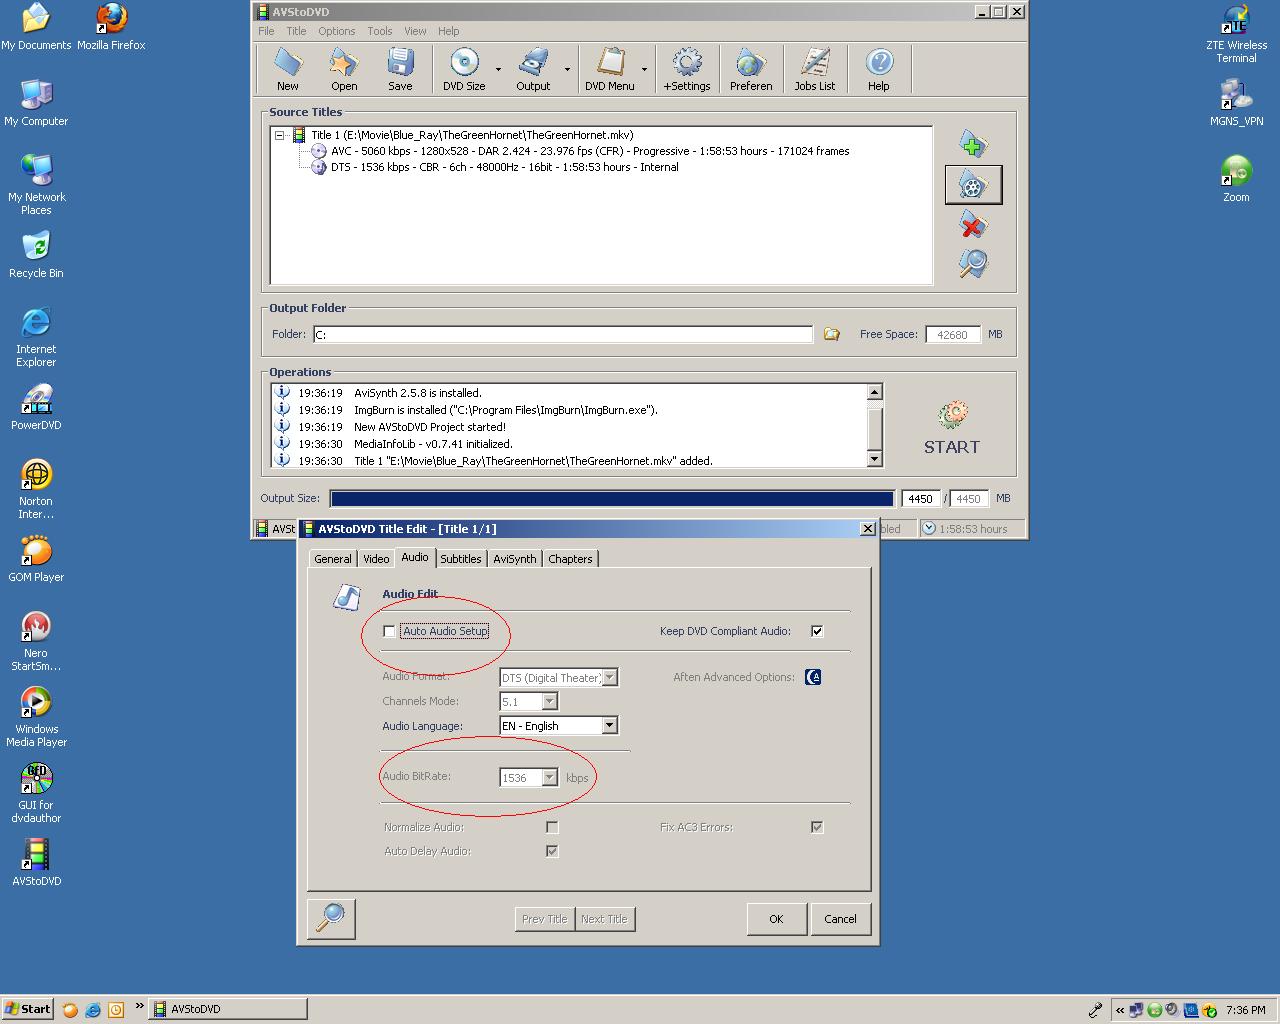Open the Audio BitRate dropdown
The width and height of the screenshot is (1280, 1024).
click(x=549, y=777)
